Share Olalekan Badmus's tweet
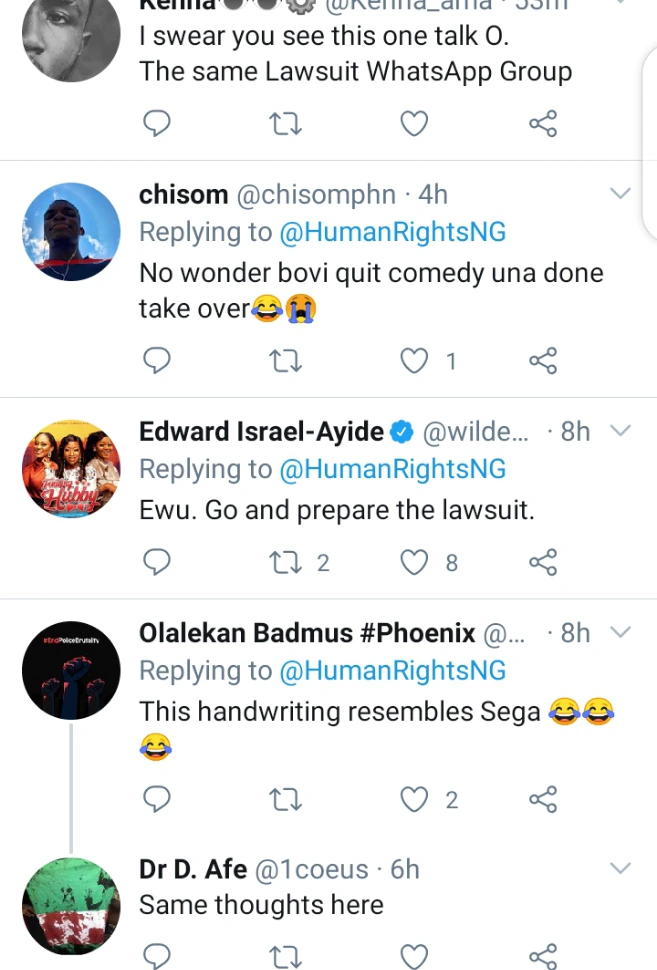Image resolution: width=657 pixels, height=970 pixels. pos(542,799)
